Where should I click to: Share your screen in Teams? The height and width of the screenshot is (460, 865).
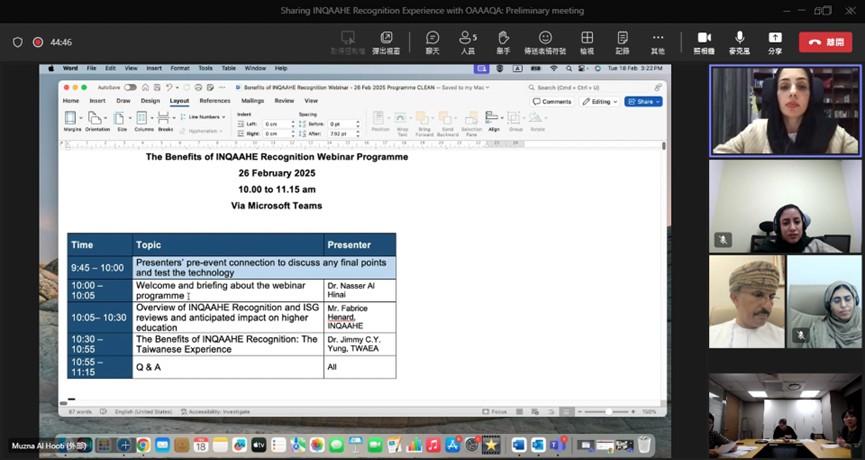tap(775, 42)
